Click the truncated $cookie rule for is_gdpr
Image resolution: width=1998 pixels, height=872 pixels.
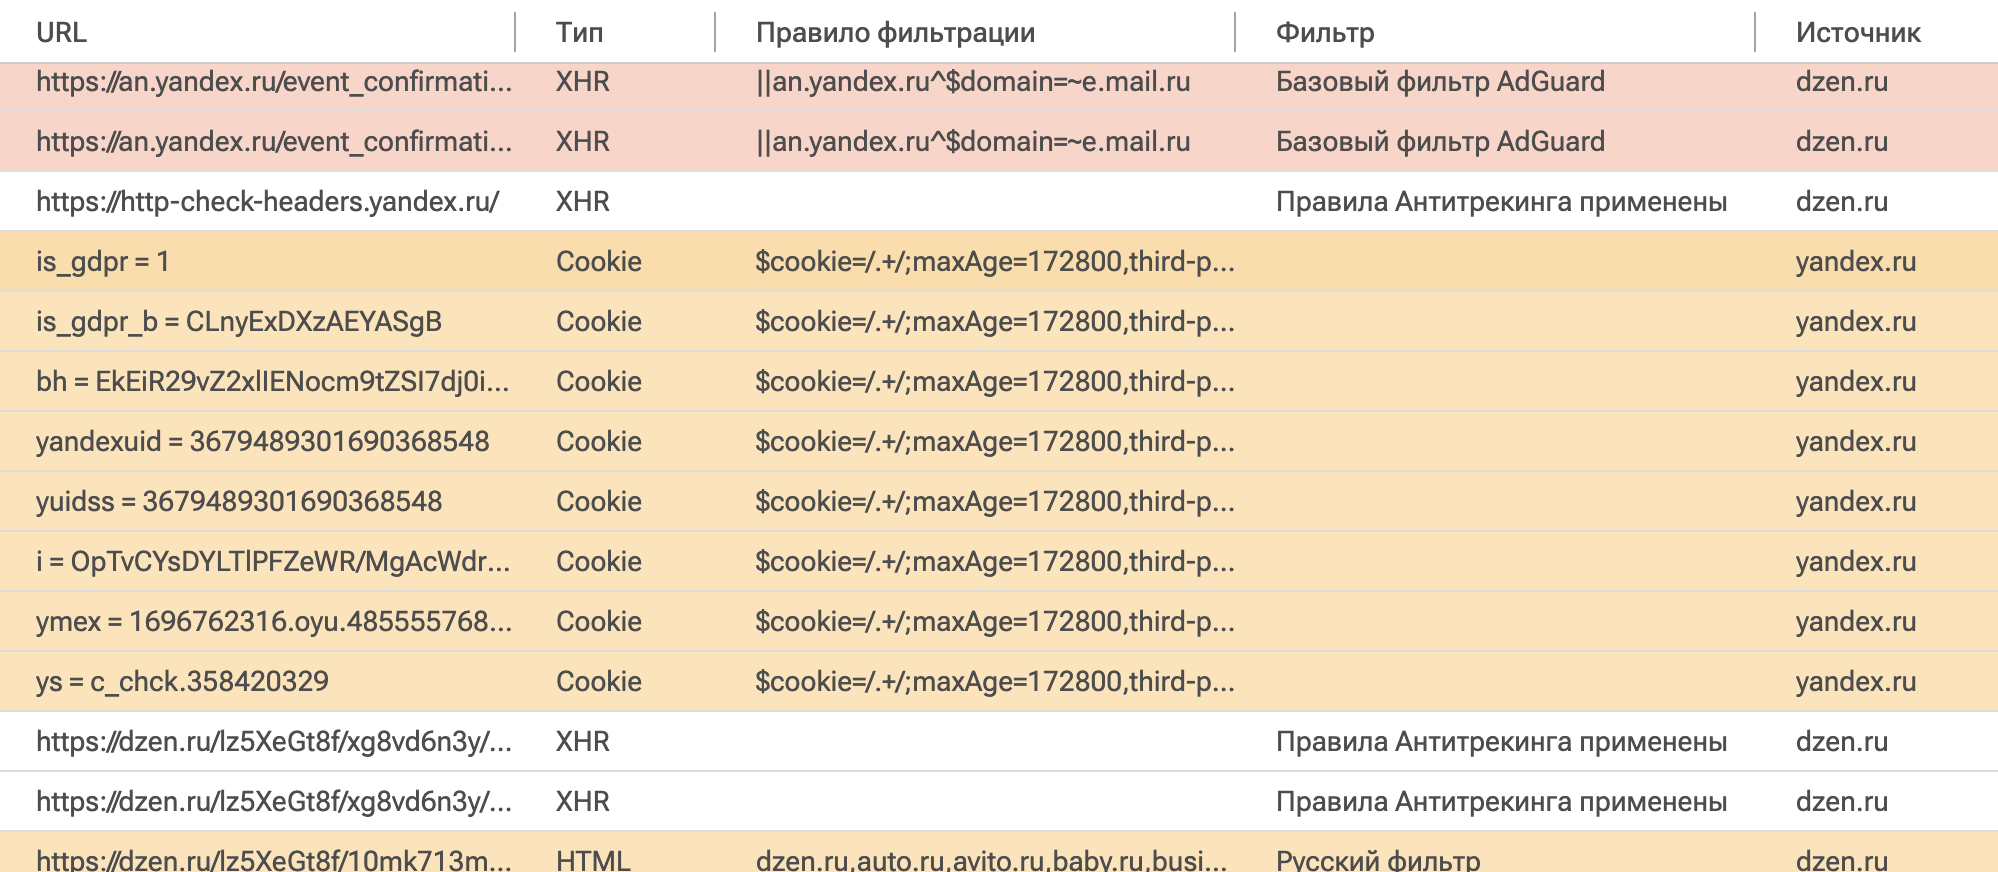point(995,262)
